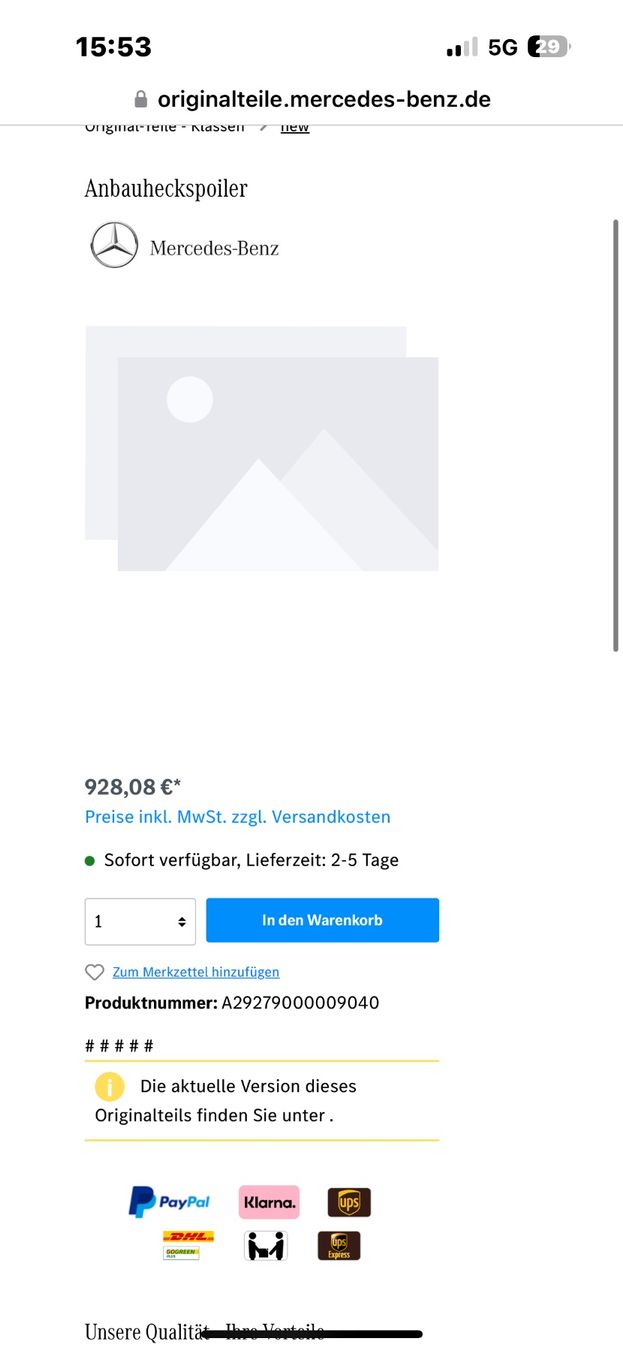The image size is (623, 1350).
Task: Open the 'new' breadcrumb link
Action: 295,127
